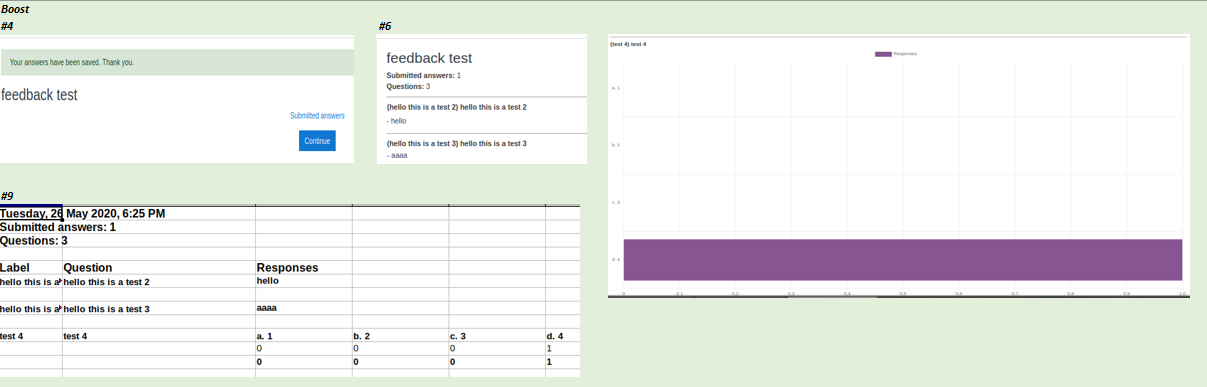Viewport: 1207px width, 387px height.
Task: Select the spreadsheet cell containing 'aaaa'
Action: (x=304, y=308)
